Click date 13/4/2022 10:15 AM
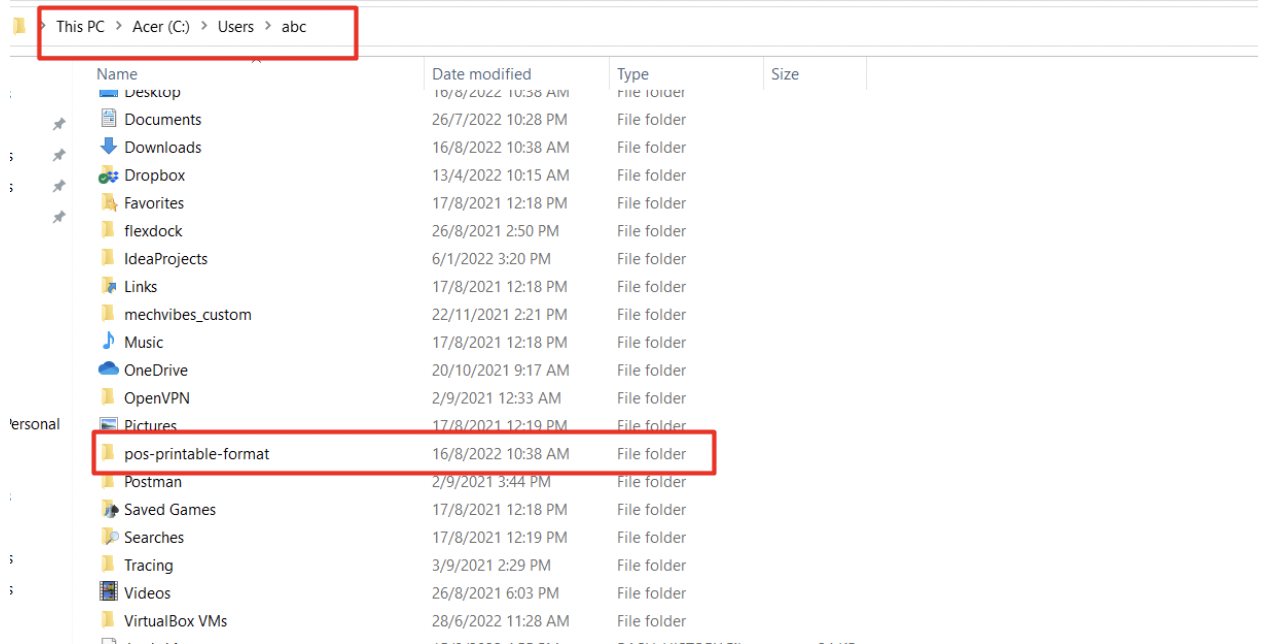Screen dimensions: 1270x644 pos(500,175)
